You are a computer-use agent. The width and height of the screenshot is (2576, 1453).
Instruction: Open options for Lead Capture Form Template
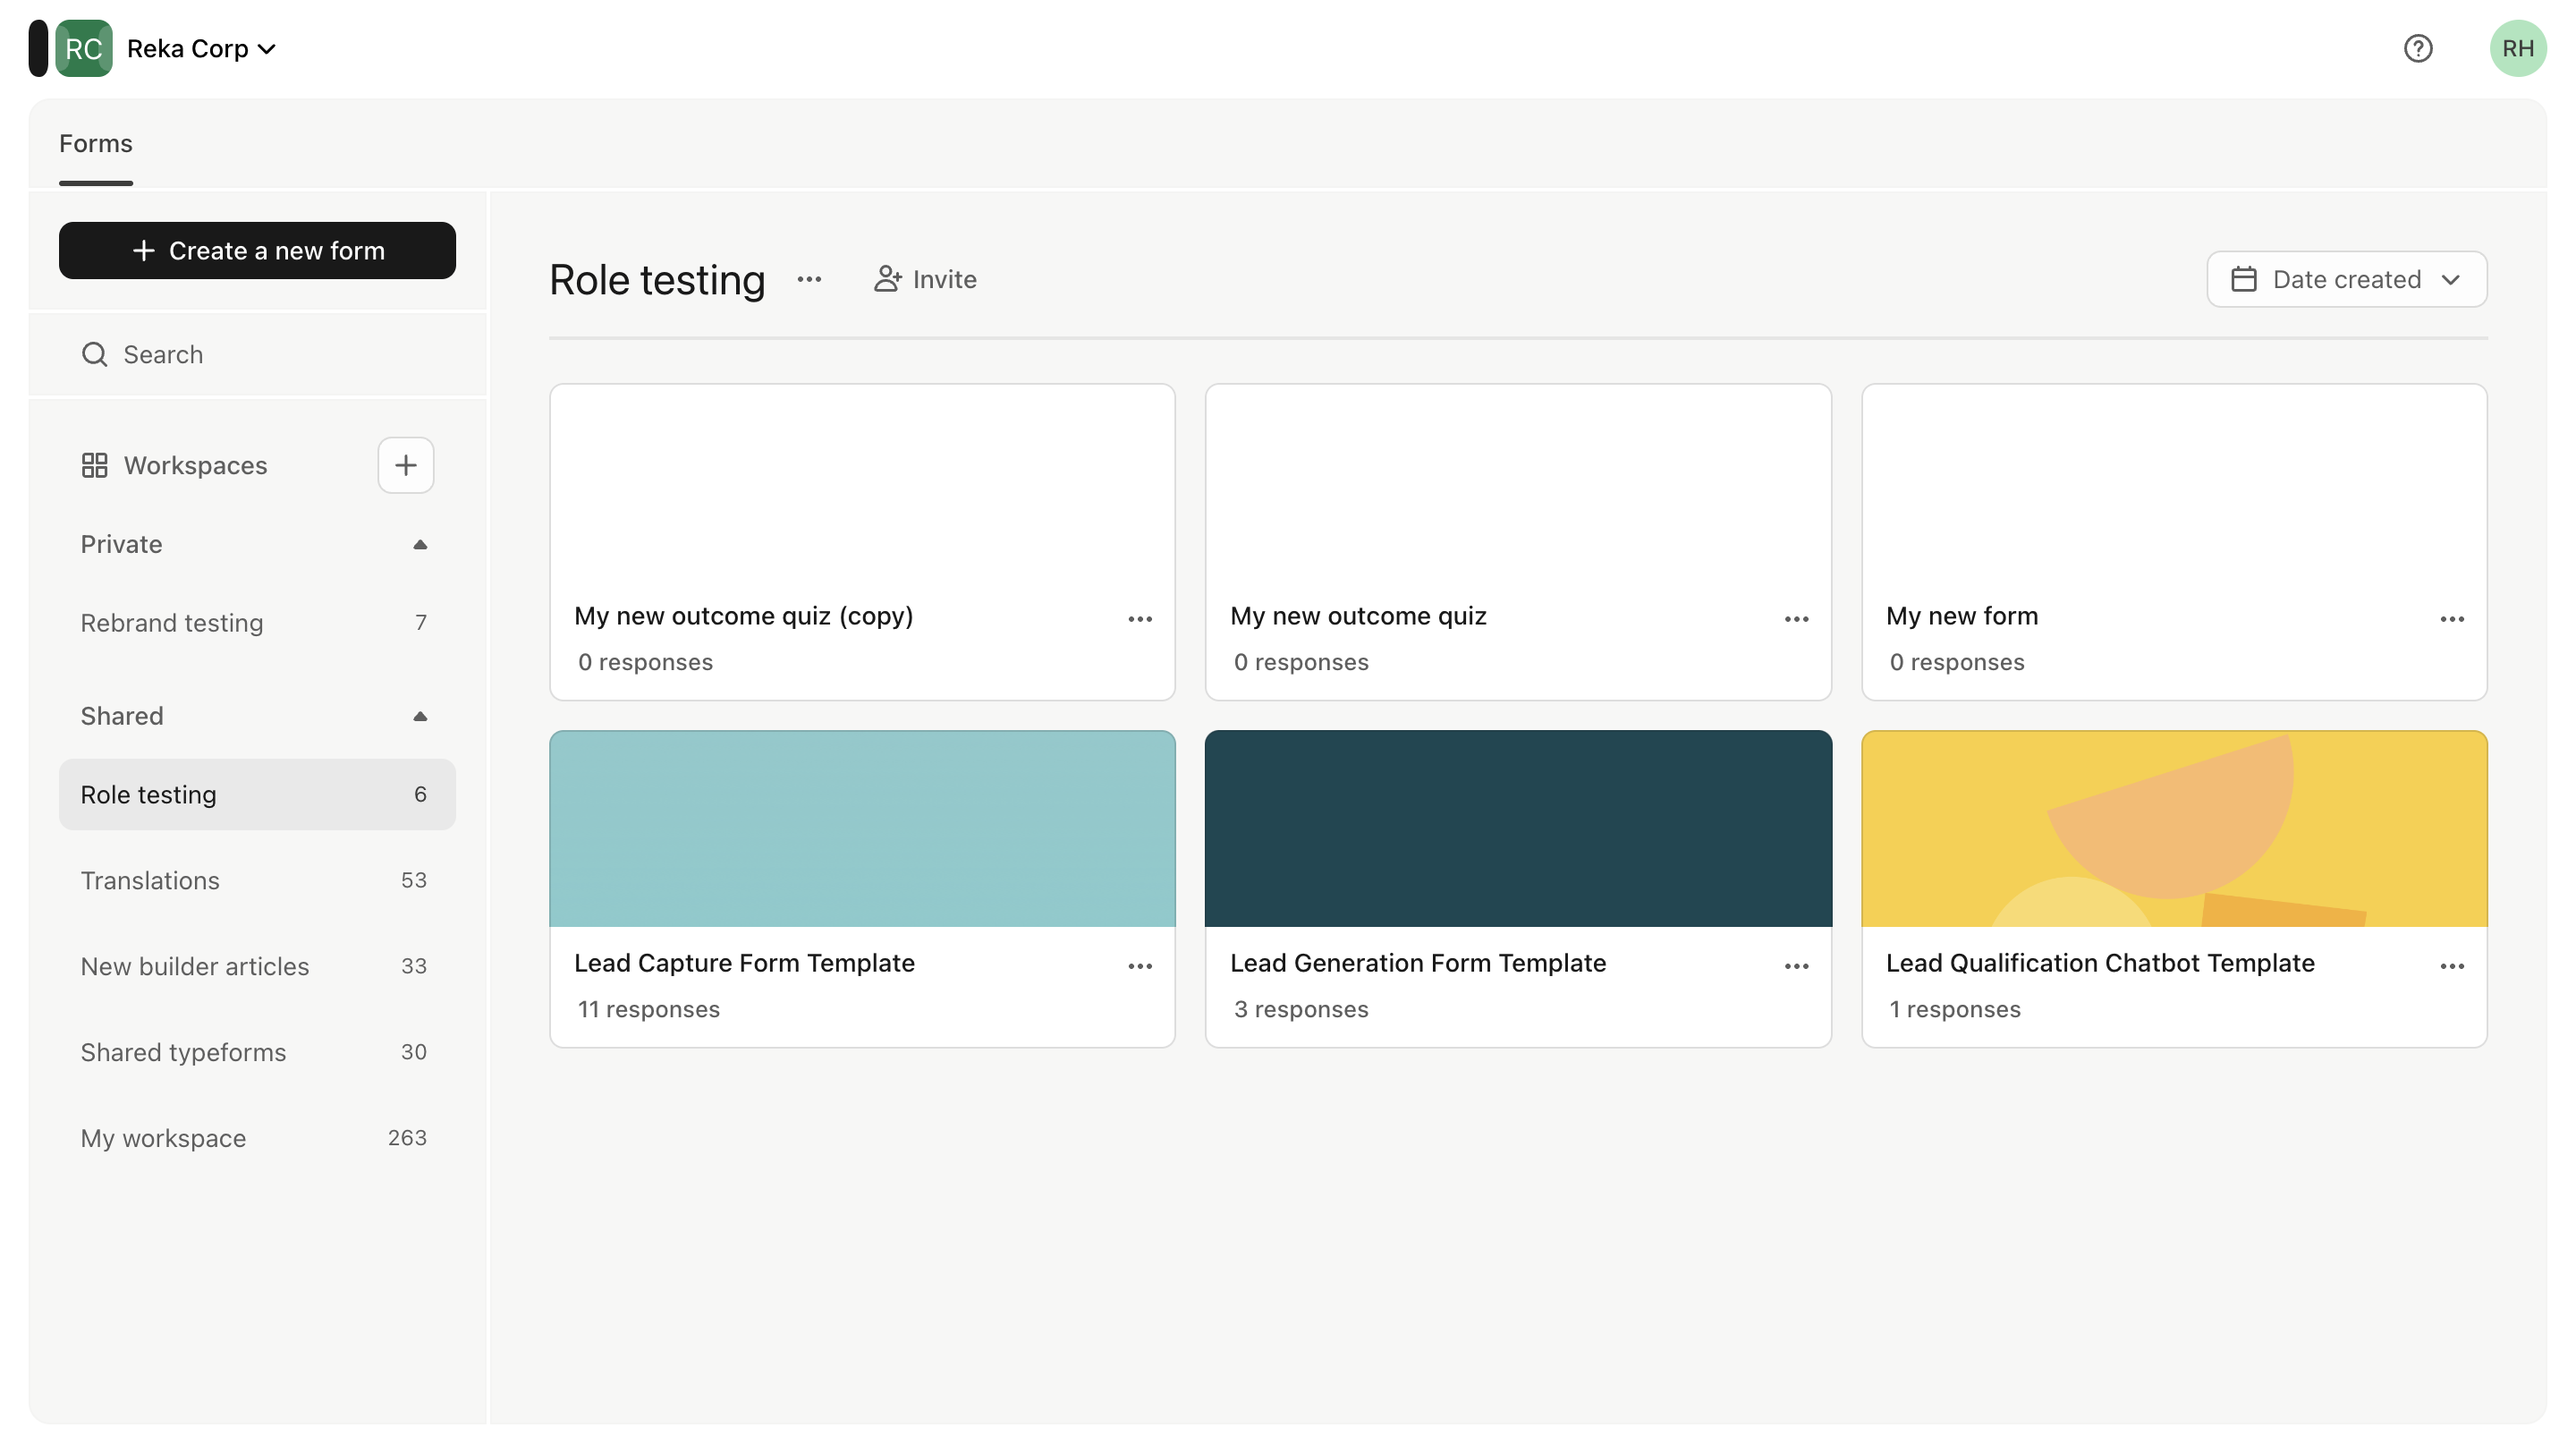point(1140,966)
